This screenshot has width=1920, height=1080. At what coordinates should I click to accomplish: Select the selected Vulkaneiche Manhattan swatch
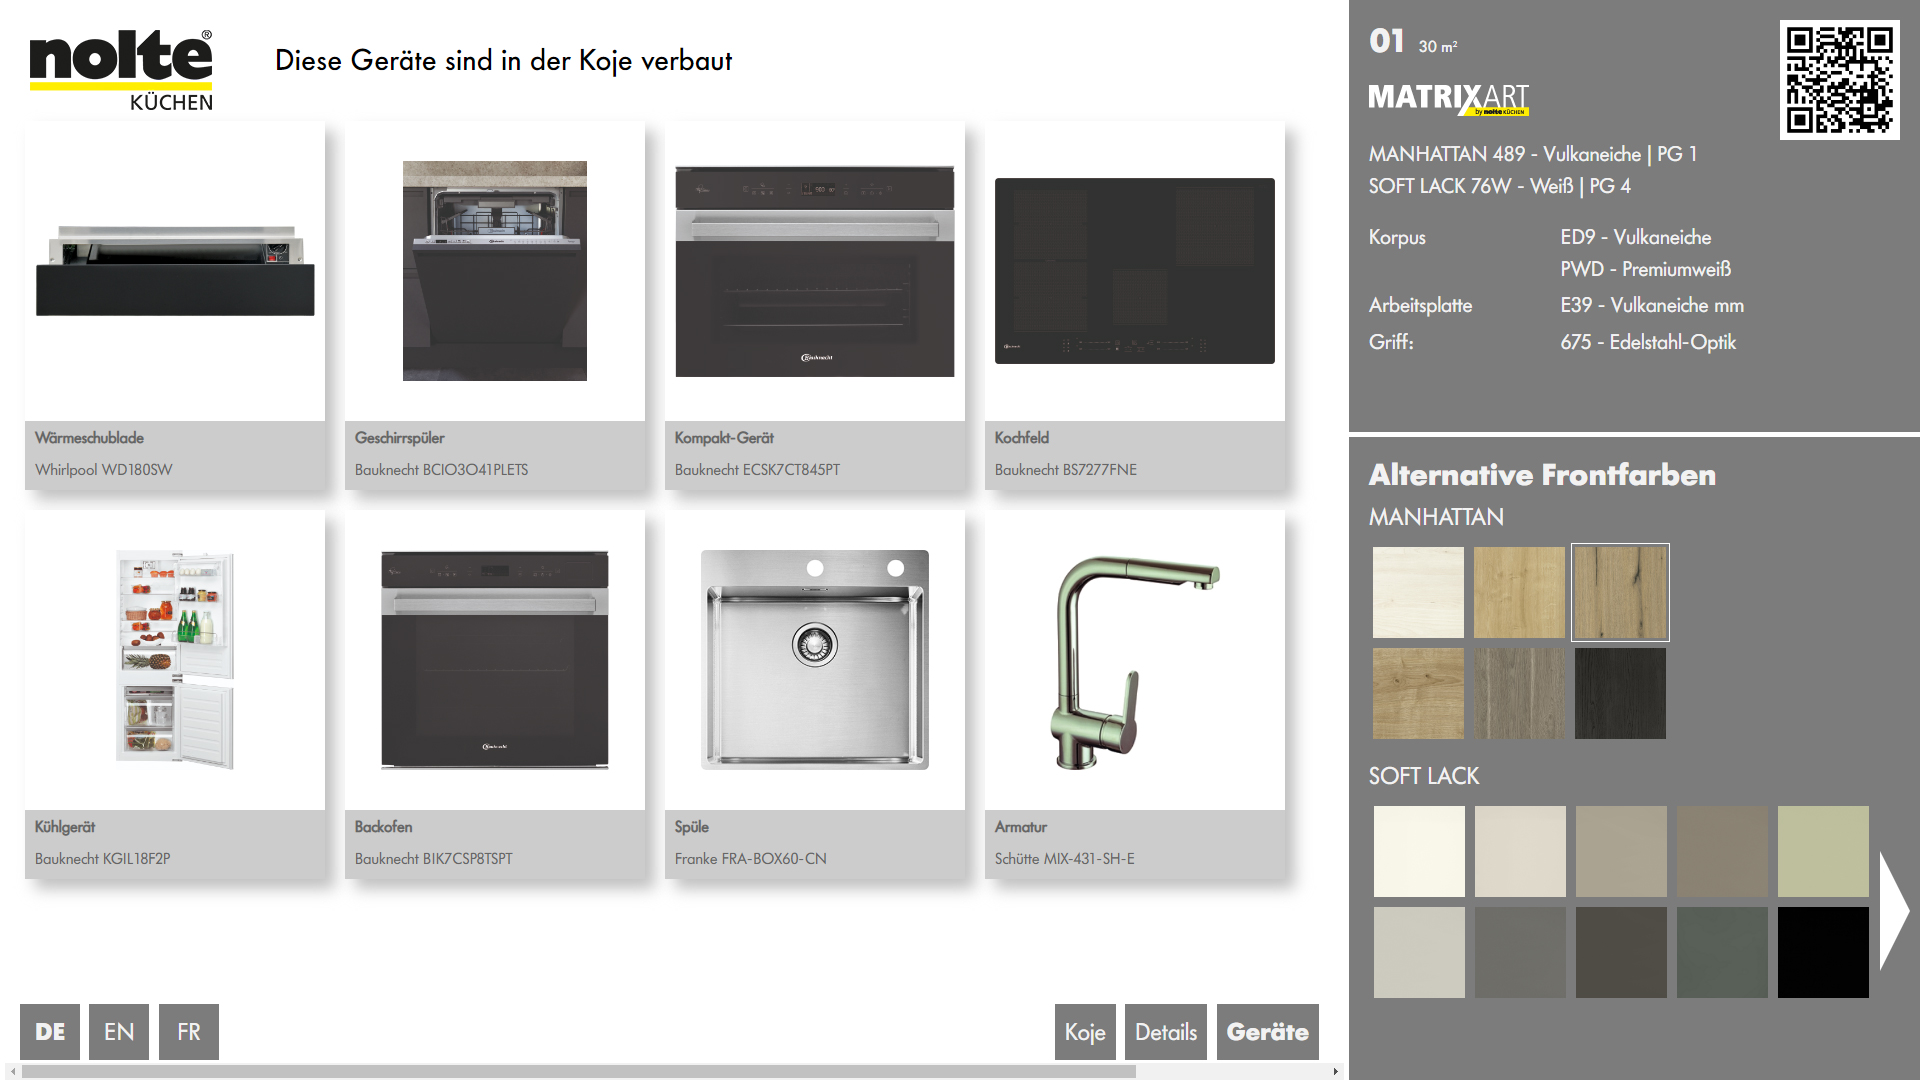point(1620,592)
